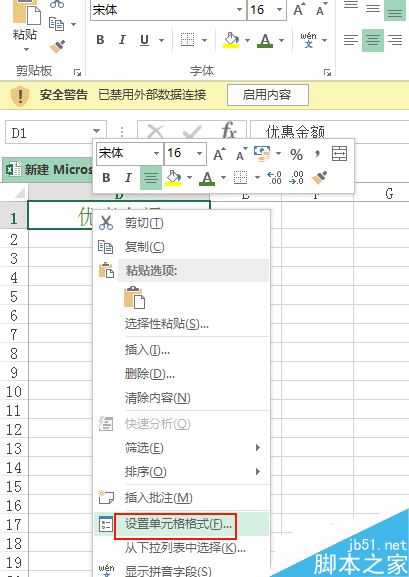
Task: Choose 清除内容(N) from the context menu
Action: (182, 397)
